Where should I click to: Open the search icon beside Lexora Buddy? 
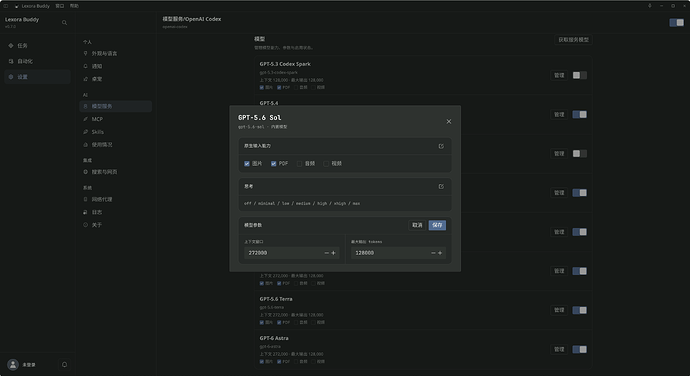(64, 22)
